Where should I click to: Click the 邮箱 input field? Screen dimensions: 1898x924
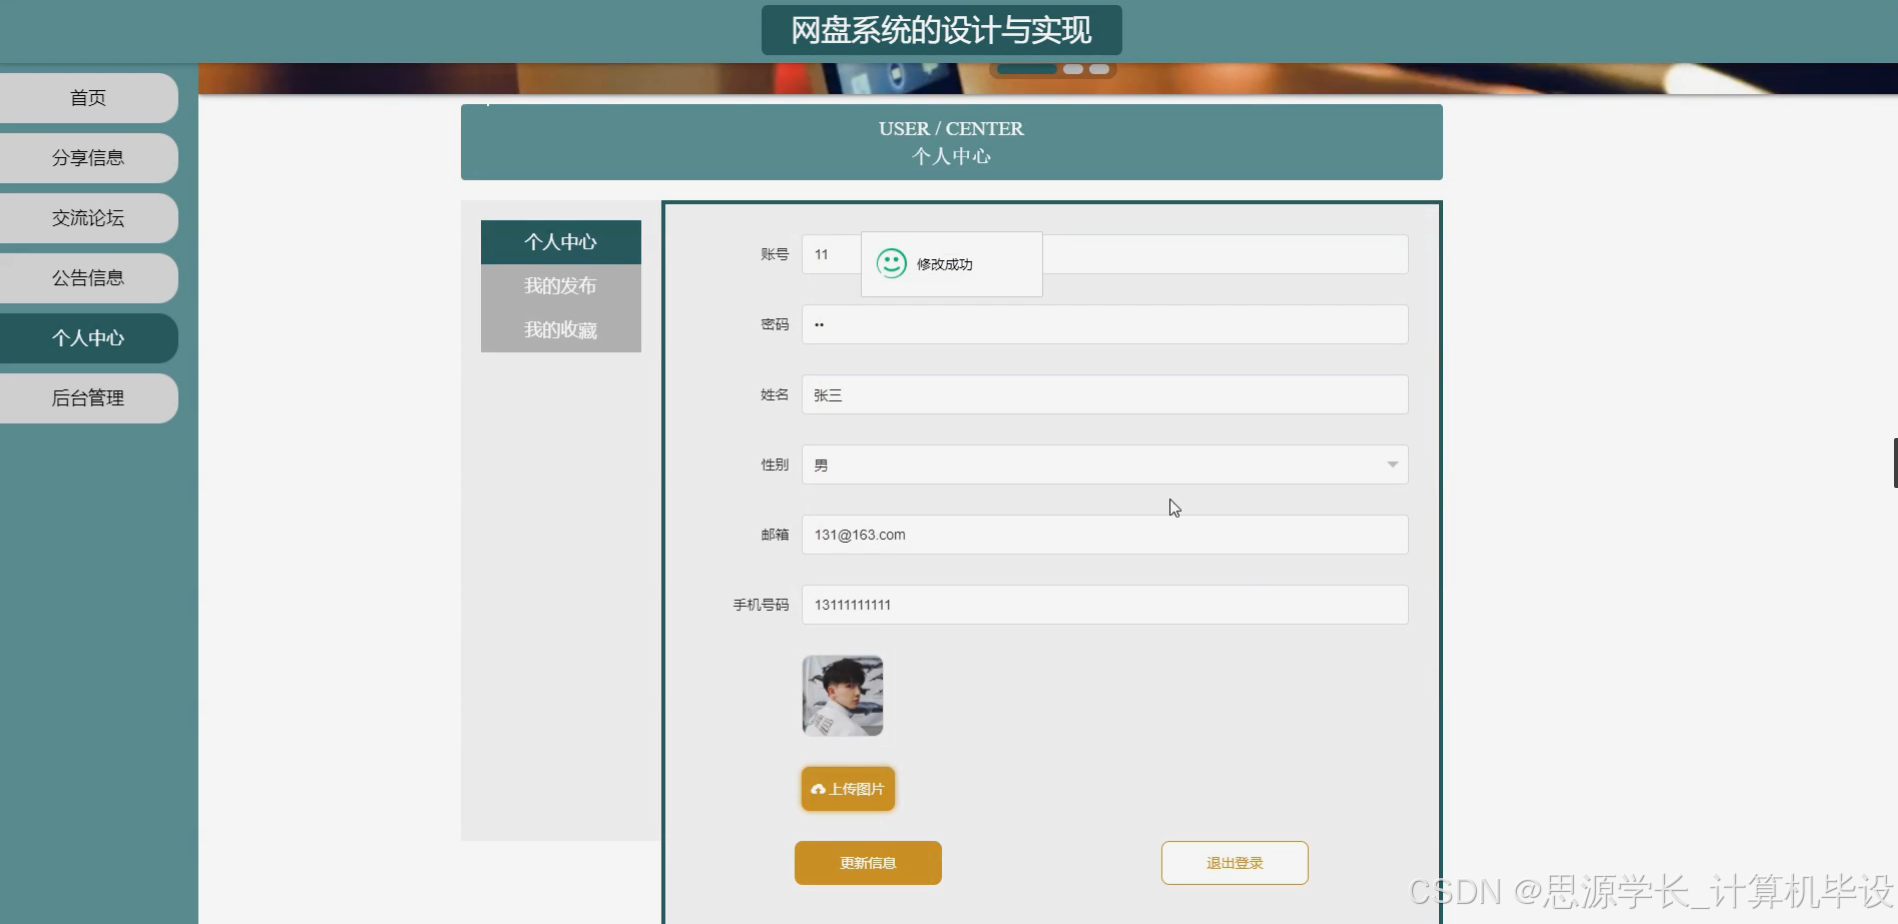click(1103, 534)
